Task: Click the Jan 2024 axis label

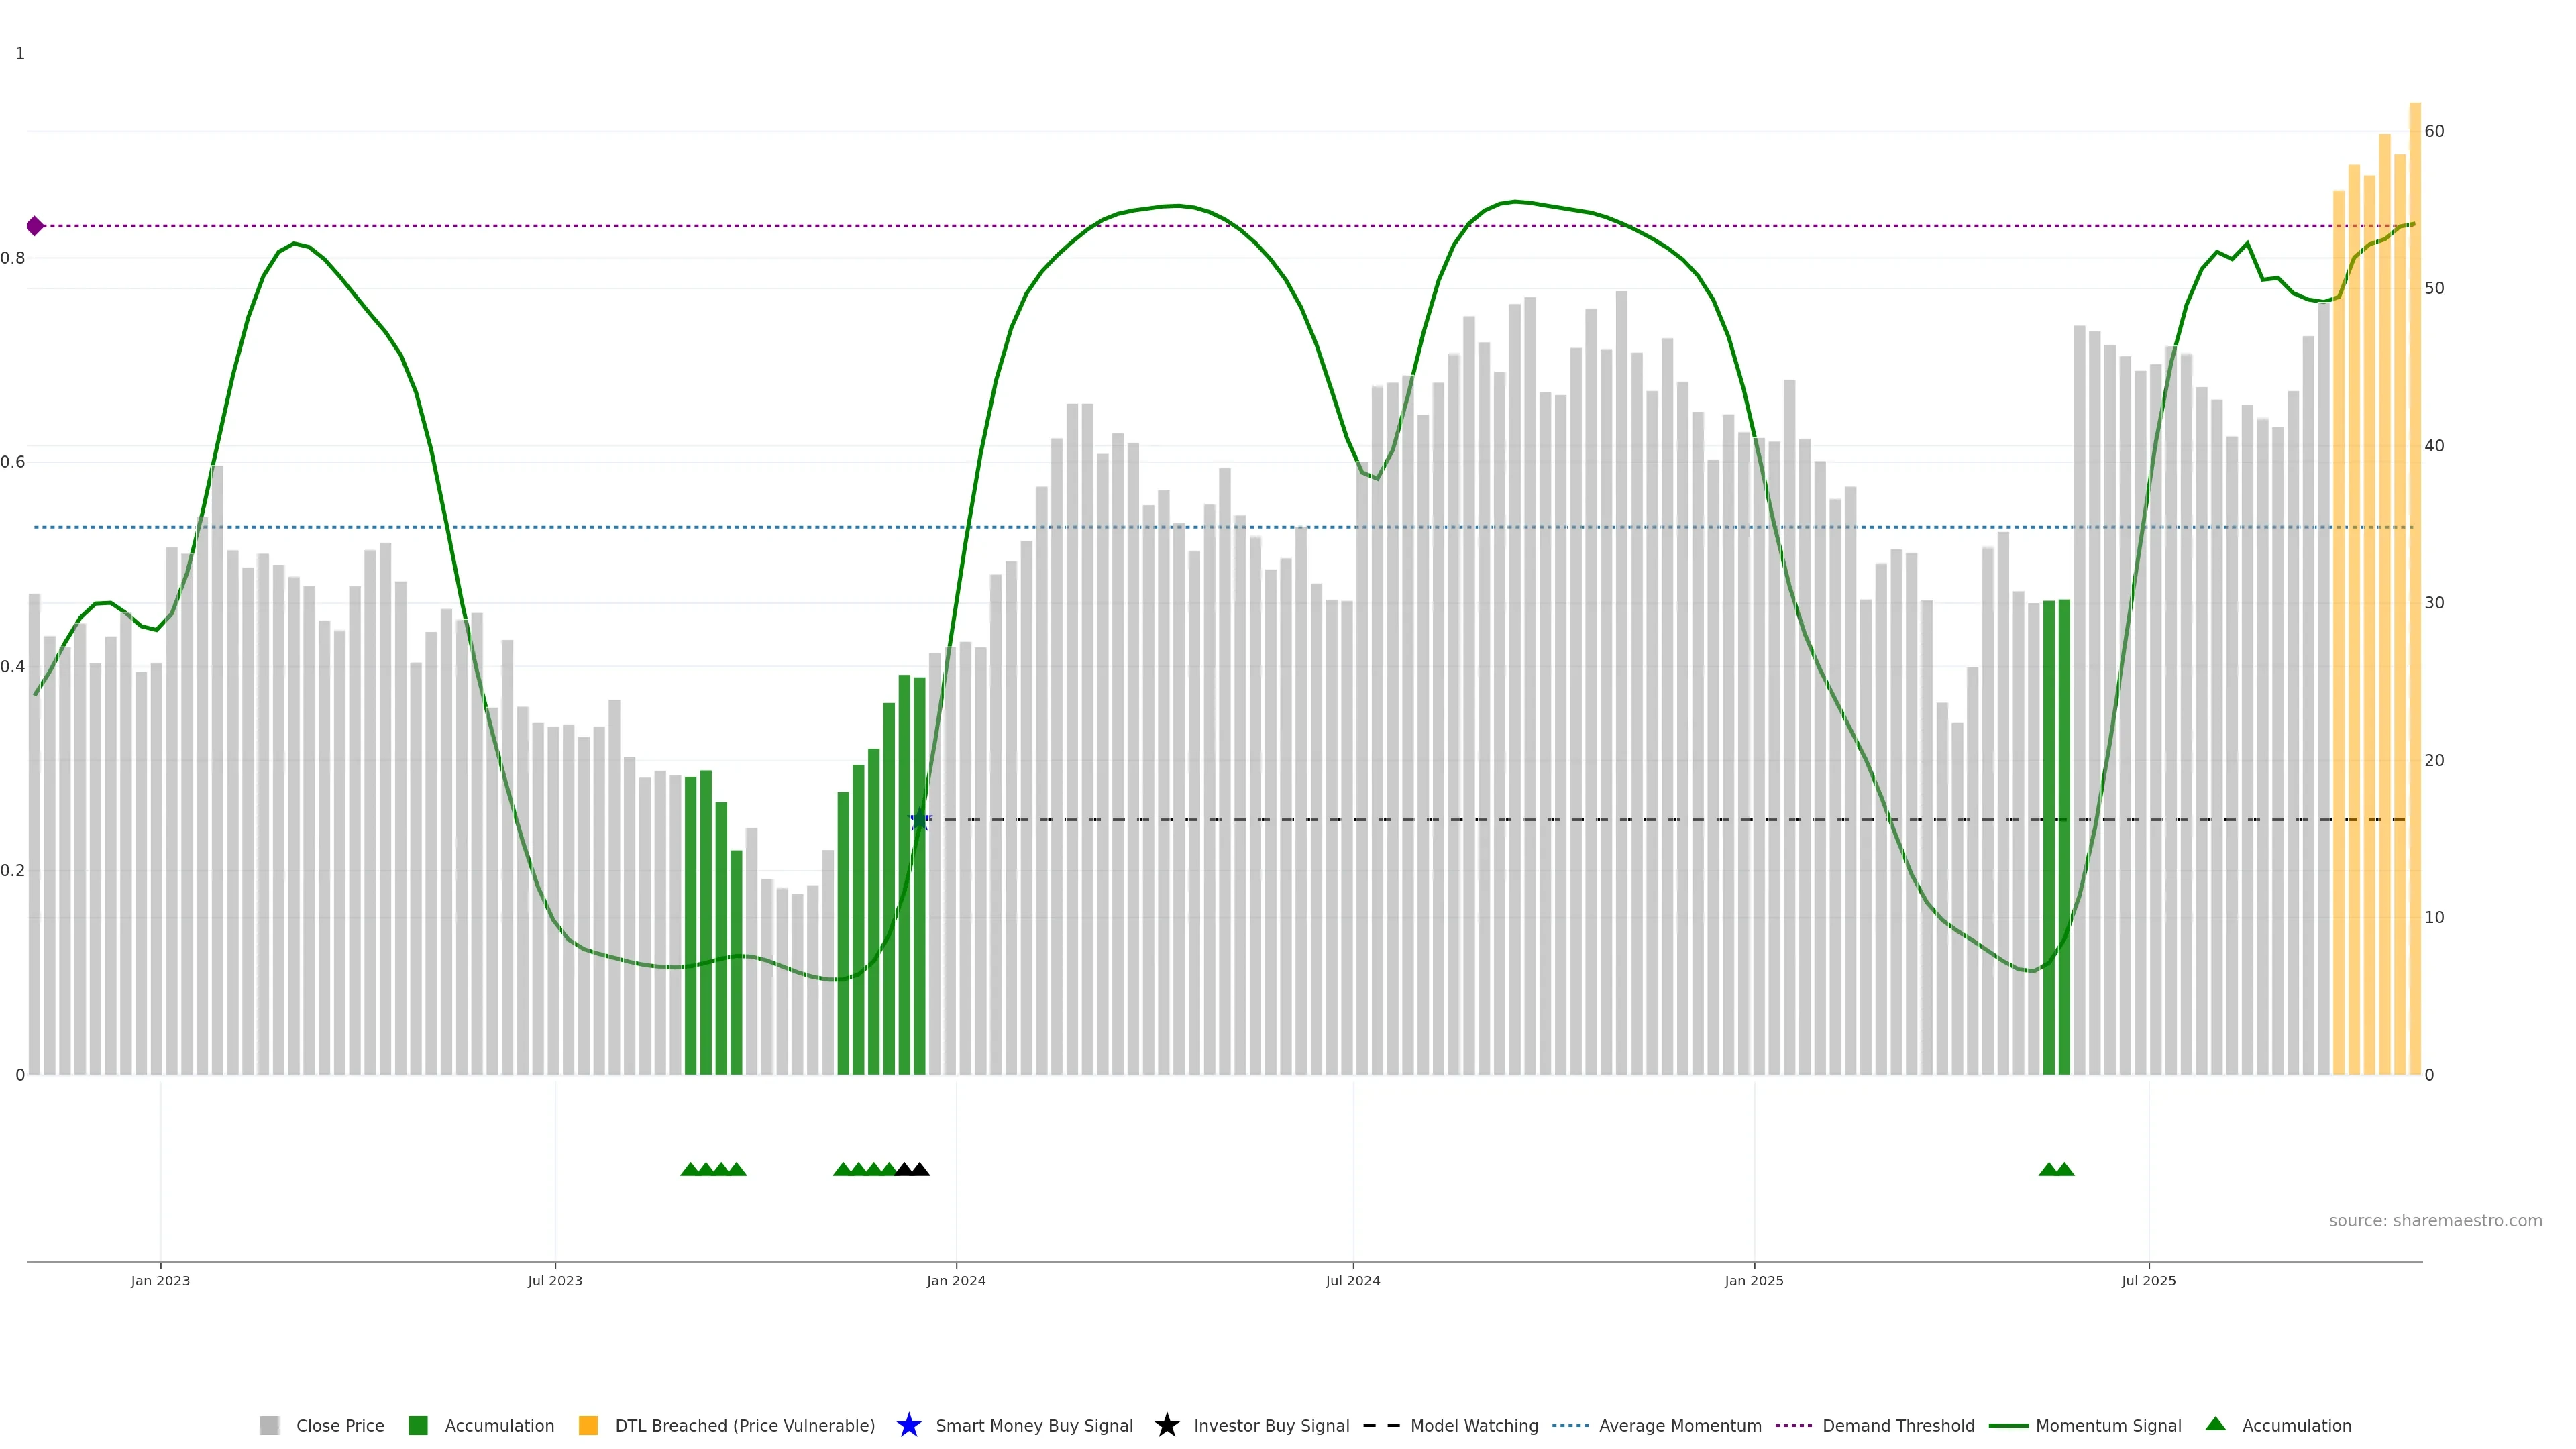Action: point(955,1280)
